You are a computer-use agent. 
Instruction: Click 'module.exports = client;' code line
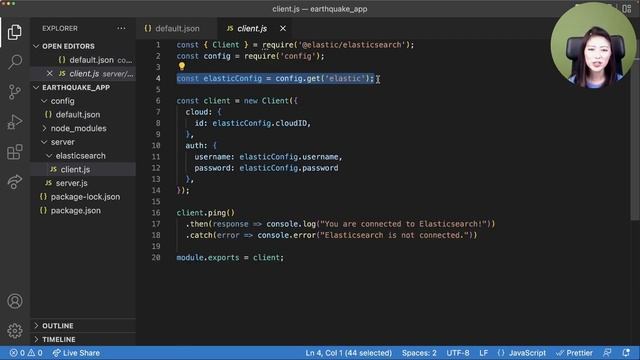pyautogui.click(x=230, y=258)
